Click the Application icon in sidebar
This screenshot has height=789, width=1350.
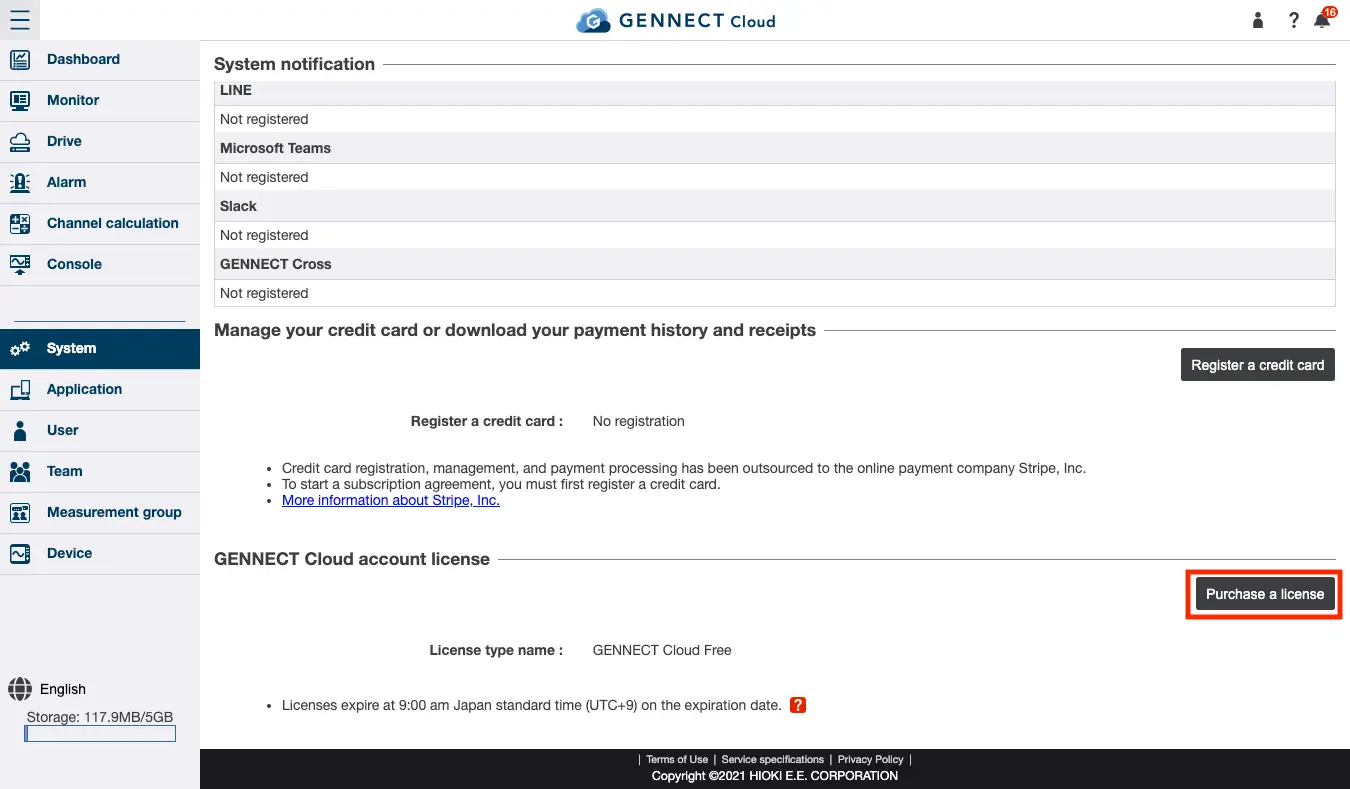[x=20, y=390]
